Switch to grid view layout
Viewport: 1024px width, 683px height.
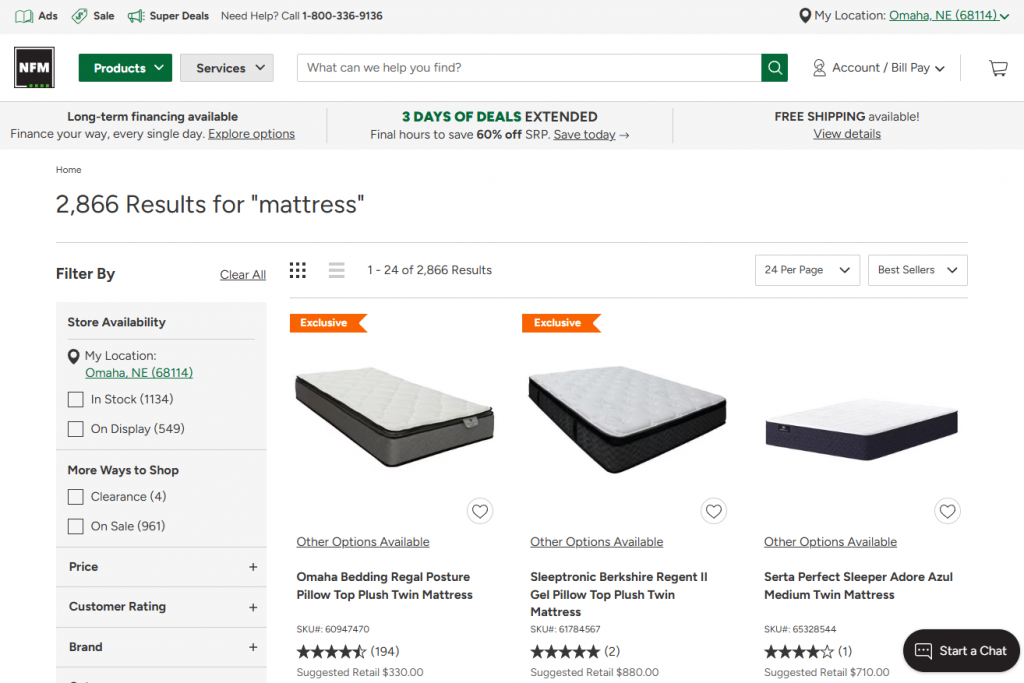point(298,270)
